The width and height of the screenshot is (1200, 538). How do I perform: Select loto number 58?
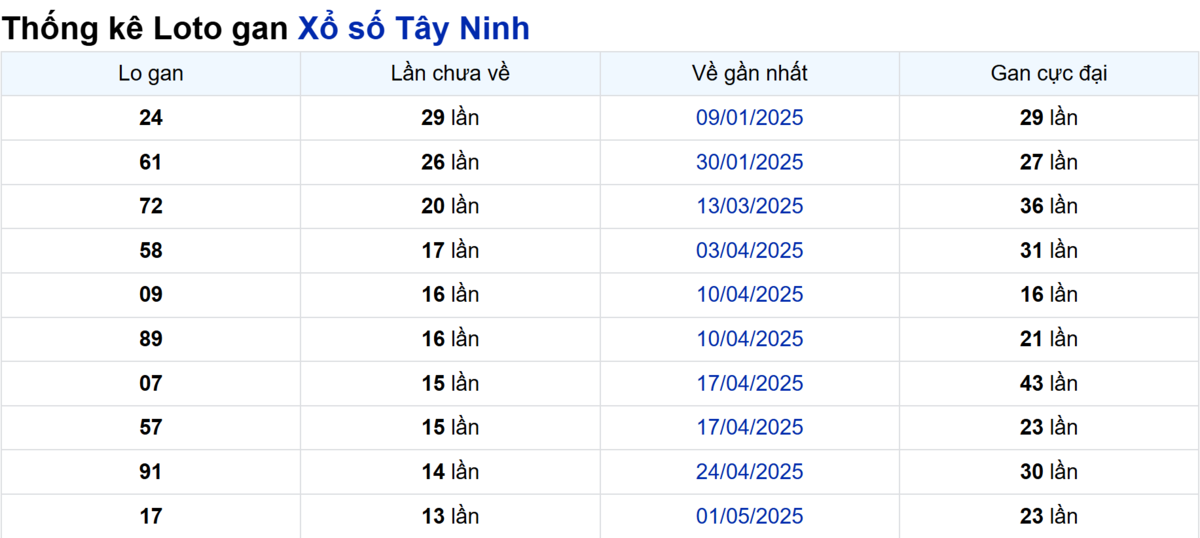[151, 250]
